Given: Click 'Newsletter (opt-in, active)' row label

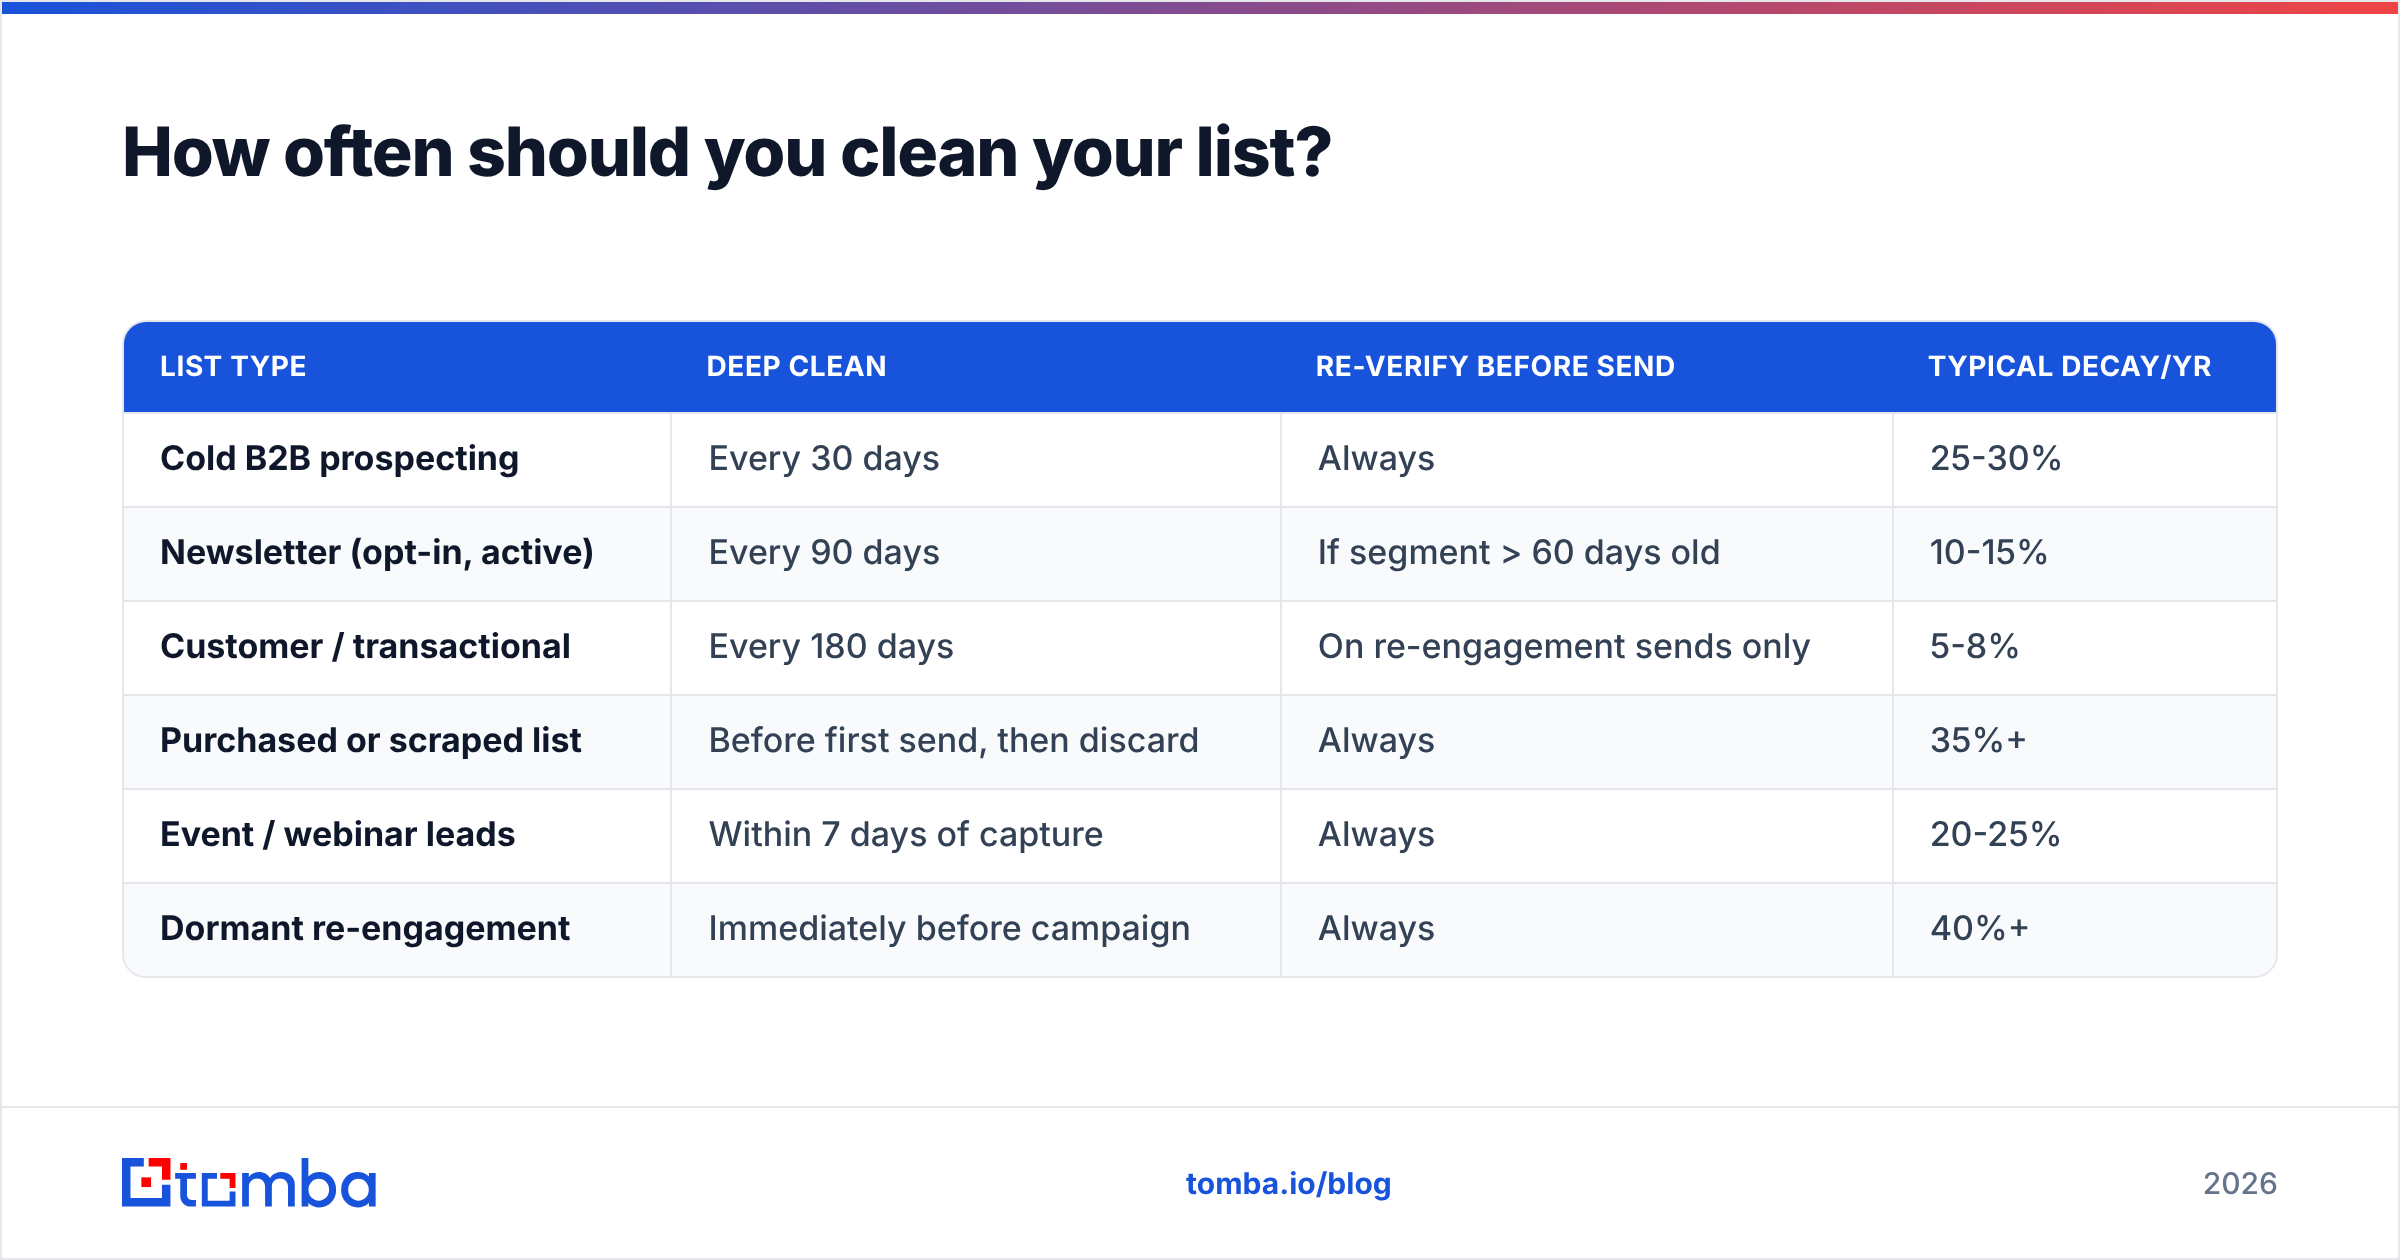Looking at the screenshot, I should [x=377, y=553].
